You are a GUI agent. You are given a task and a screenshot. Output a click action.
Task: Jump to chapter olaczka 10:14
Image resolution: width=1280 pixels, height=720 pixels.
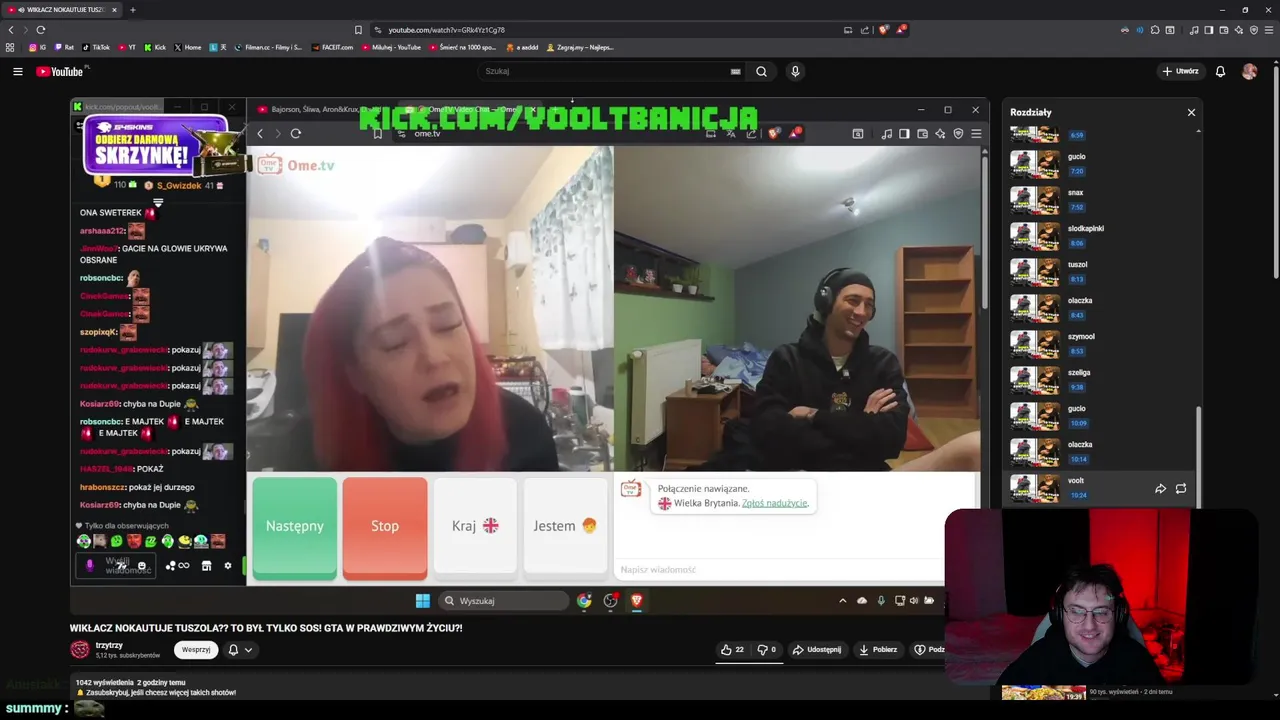[1100, 452]
